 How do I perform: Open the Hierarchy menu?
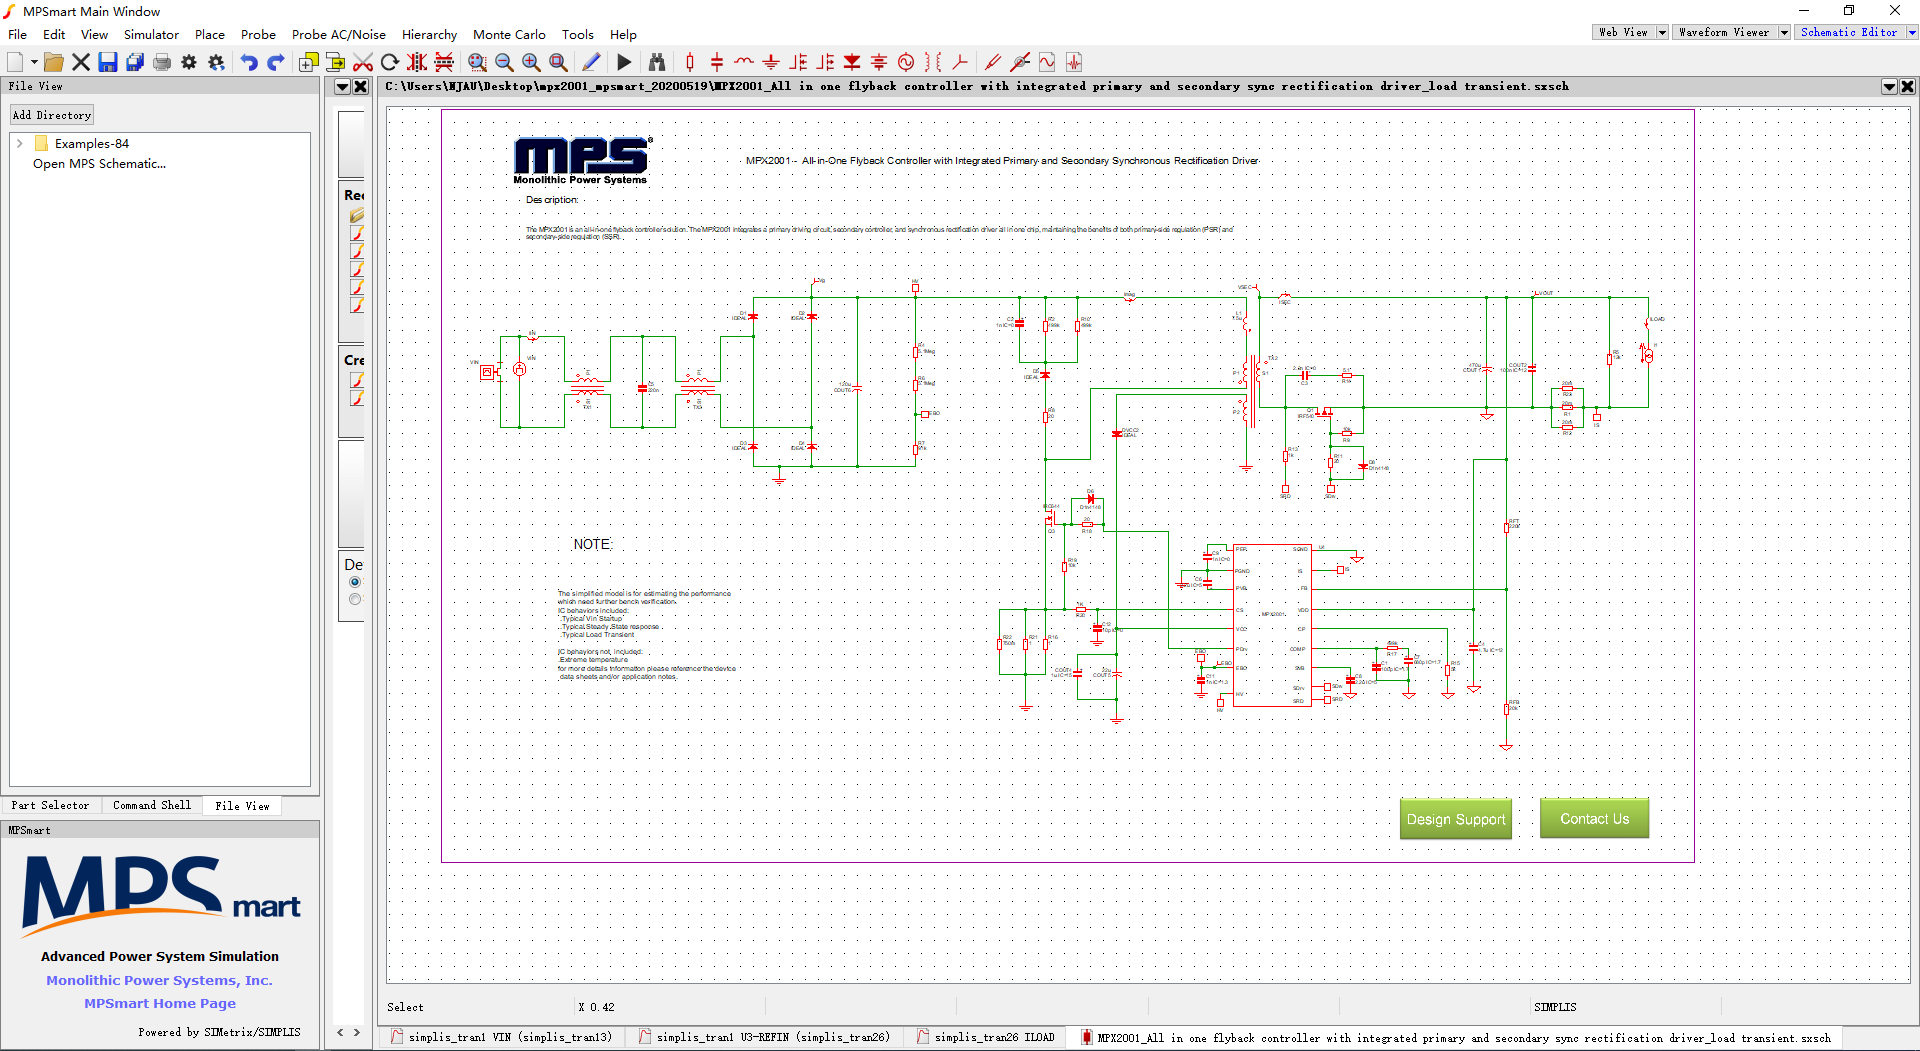pyautogui.click(x=429, y=34)
